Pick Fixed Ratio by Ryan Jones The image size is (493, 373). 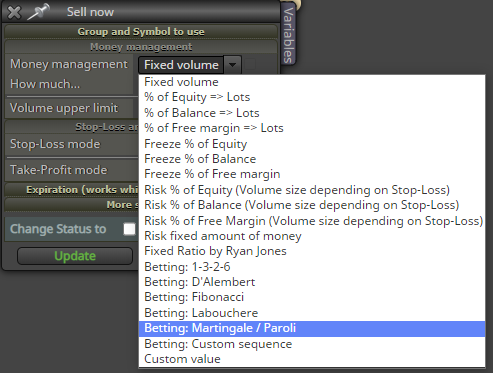312,251
